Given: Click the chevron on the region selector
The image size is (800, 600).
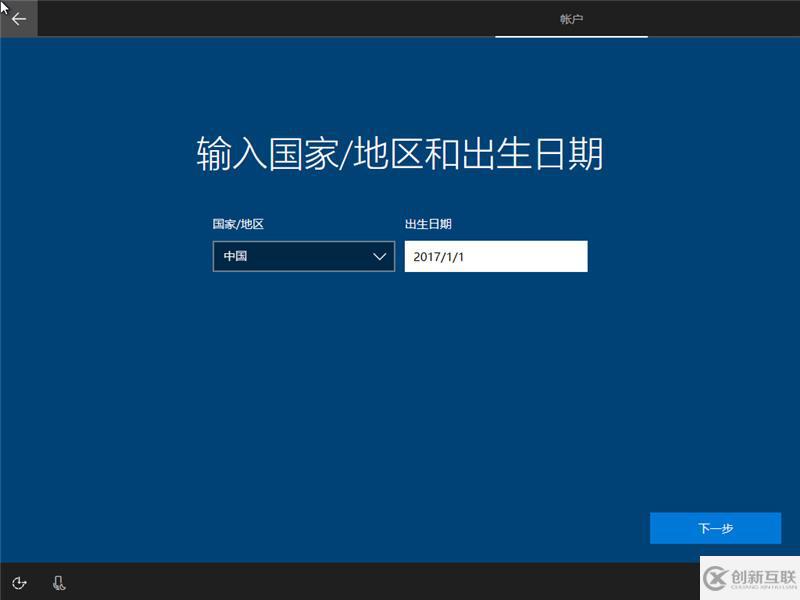Looking at the screenshot, I should point(379,256).
